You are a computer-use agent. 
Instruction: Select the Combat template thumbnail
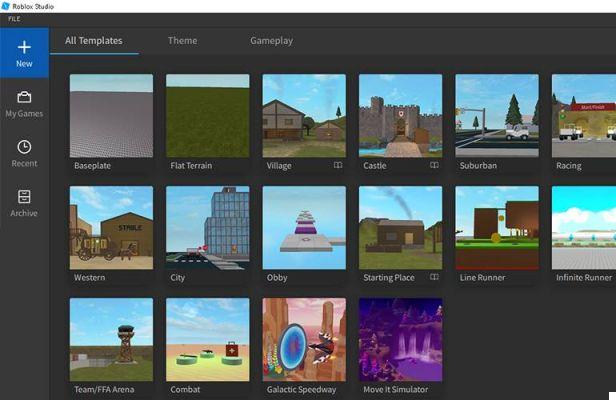tap(208, 339)
